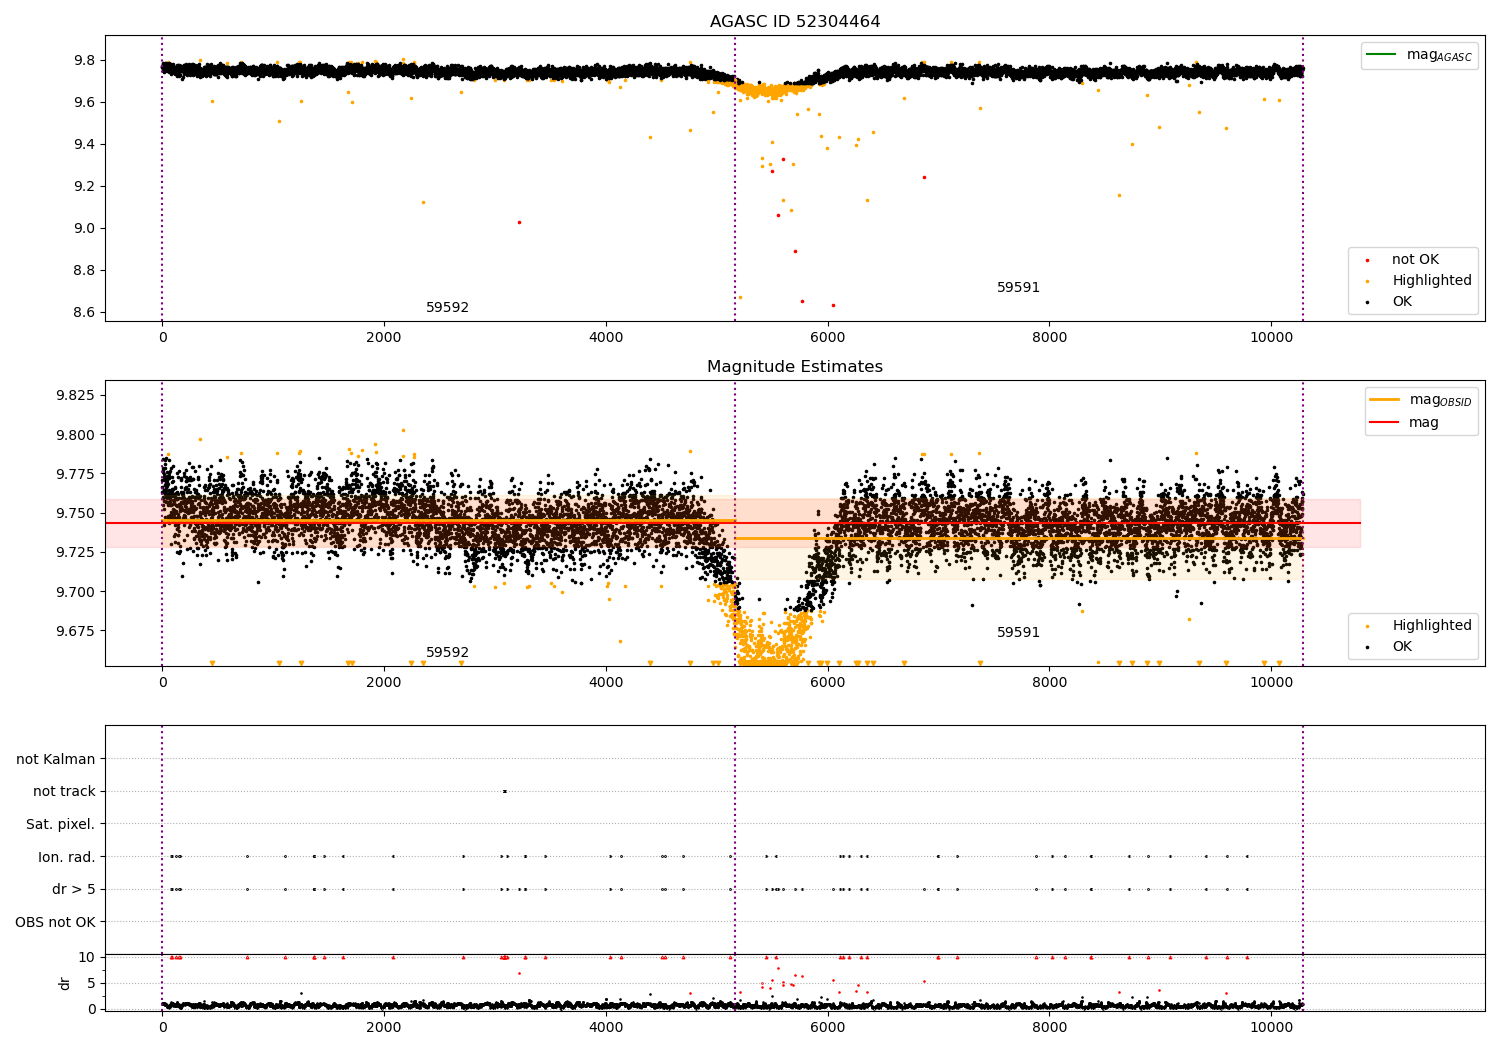Click the Magnitude Estimates plot title
Image resolution: width=1500 pixels, height=1050 pixels.
click(795, 367)
